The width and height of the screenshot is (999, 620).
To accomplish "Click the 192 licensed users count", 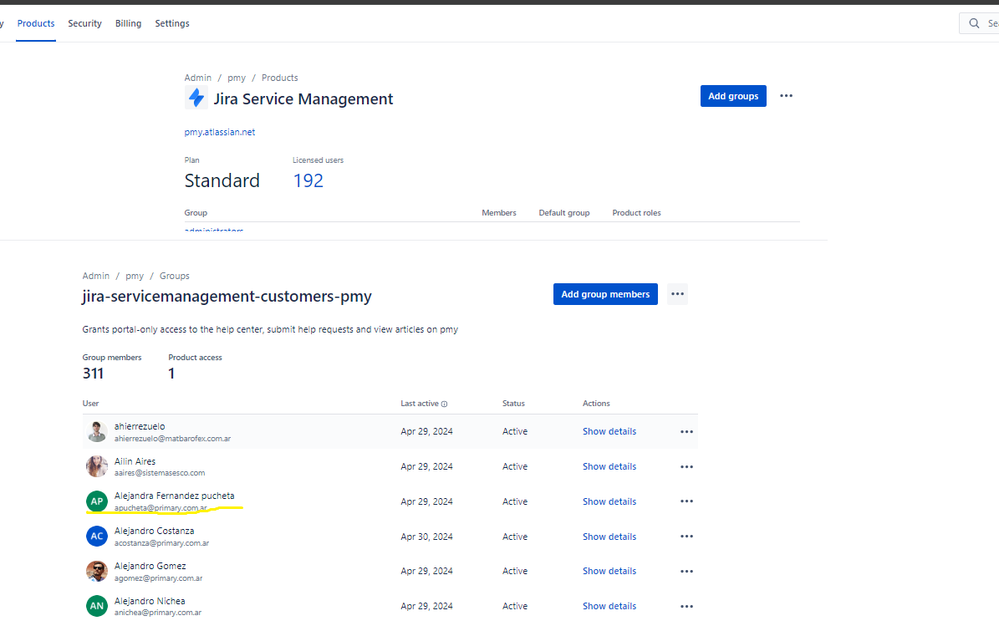I will click(308, 181).
